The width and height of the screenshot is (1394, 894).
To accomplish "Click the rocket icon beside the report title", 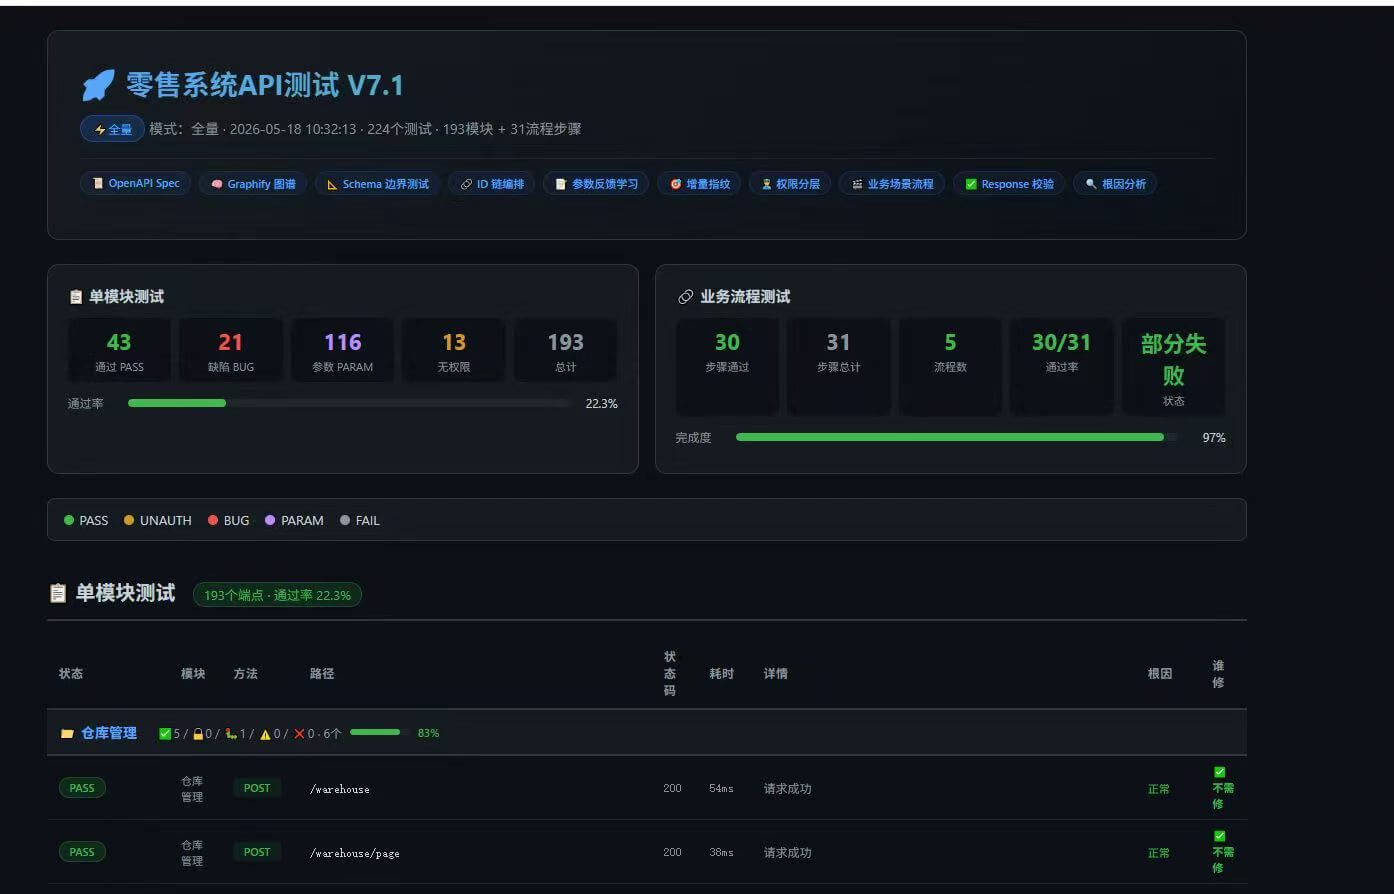I will pos(98,85).
